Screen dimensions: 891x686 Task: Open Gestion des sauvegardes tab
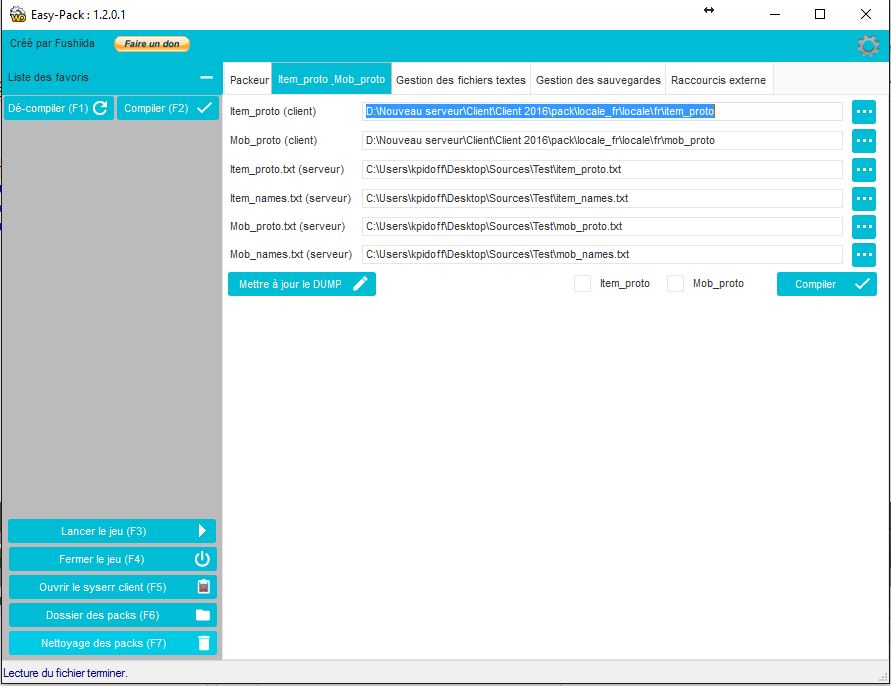(x=598, y=80)
